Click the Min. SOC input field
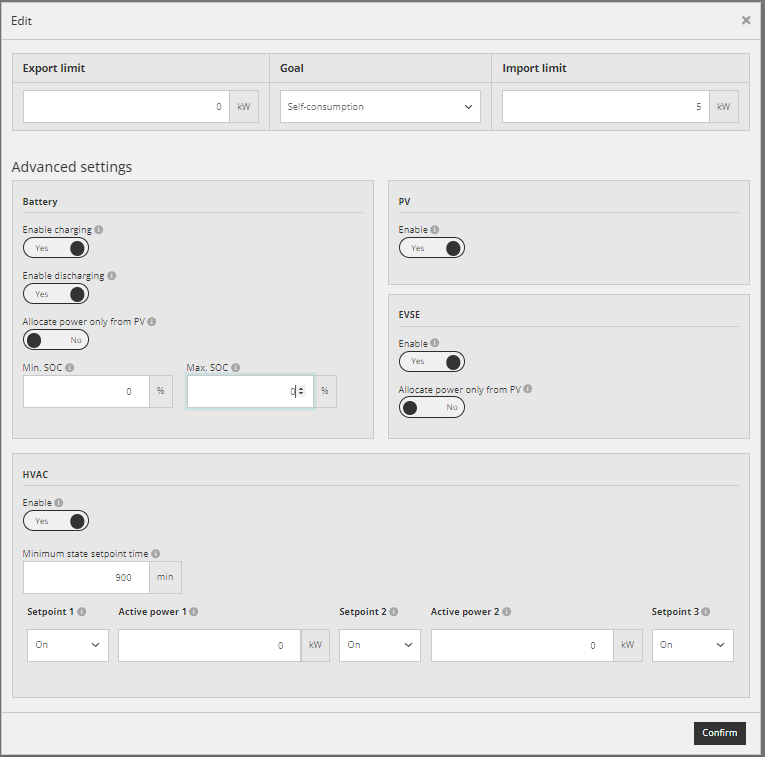Screen dimensions: 765x757 (x=86, y=391)
